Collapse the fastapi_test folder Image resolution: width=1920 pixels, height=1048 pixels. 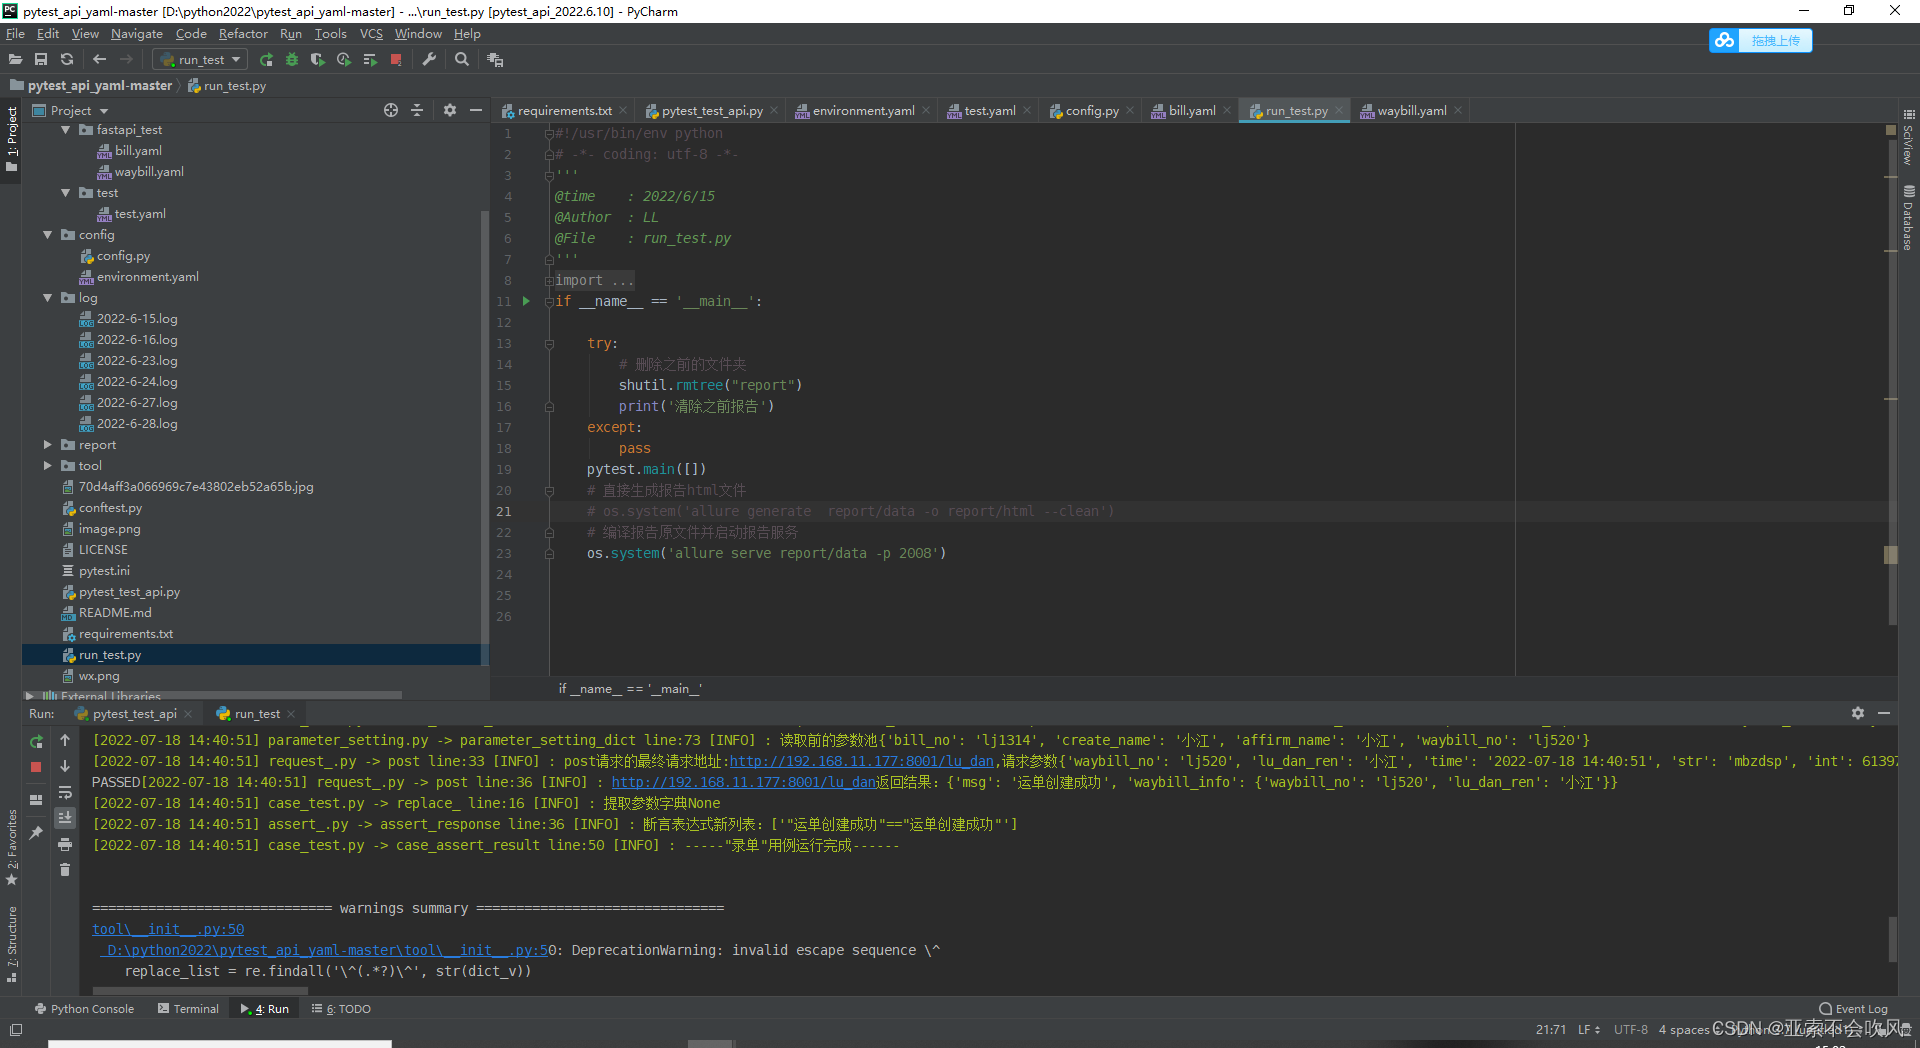click(66, 130)
